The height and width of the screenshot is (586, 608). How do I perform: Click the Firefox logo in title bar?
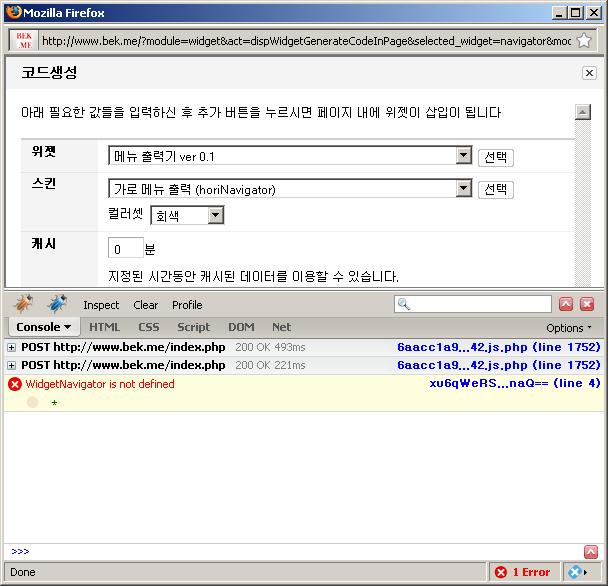pos(14,12)
